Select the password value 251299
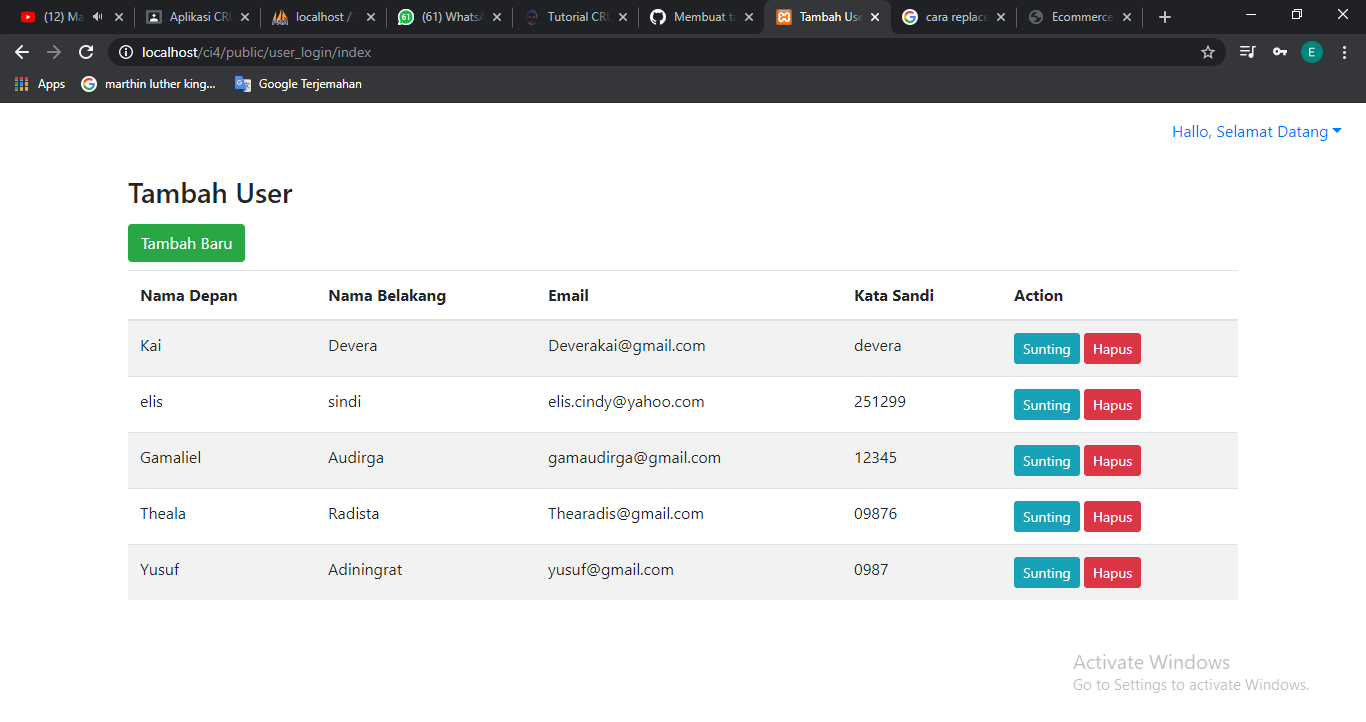 [880, 402]
